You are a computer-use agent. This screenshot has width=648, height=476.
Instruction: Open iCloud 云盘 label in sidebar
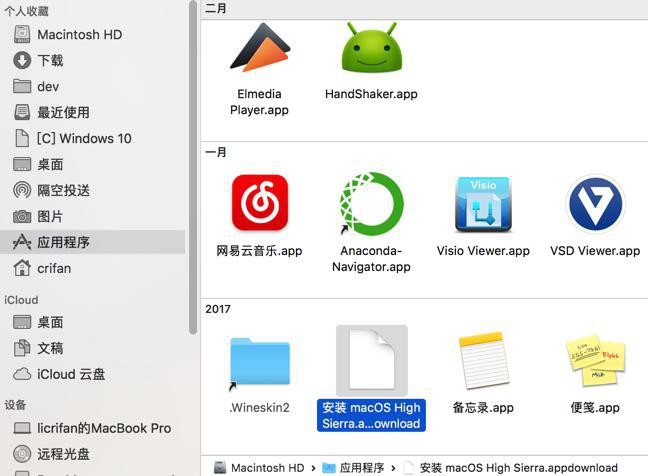(x=71, y=374)
